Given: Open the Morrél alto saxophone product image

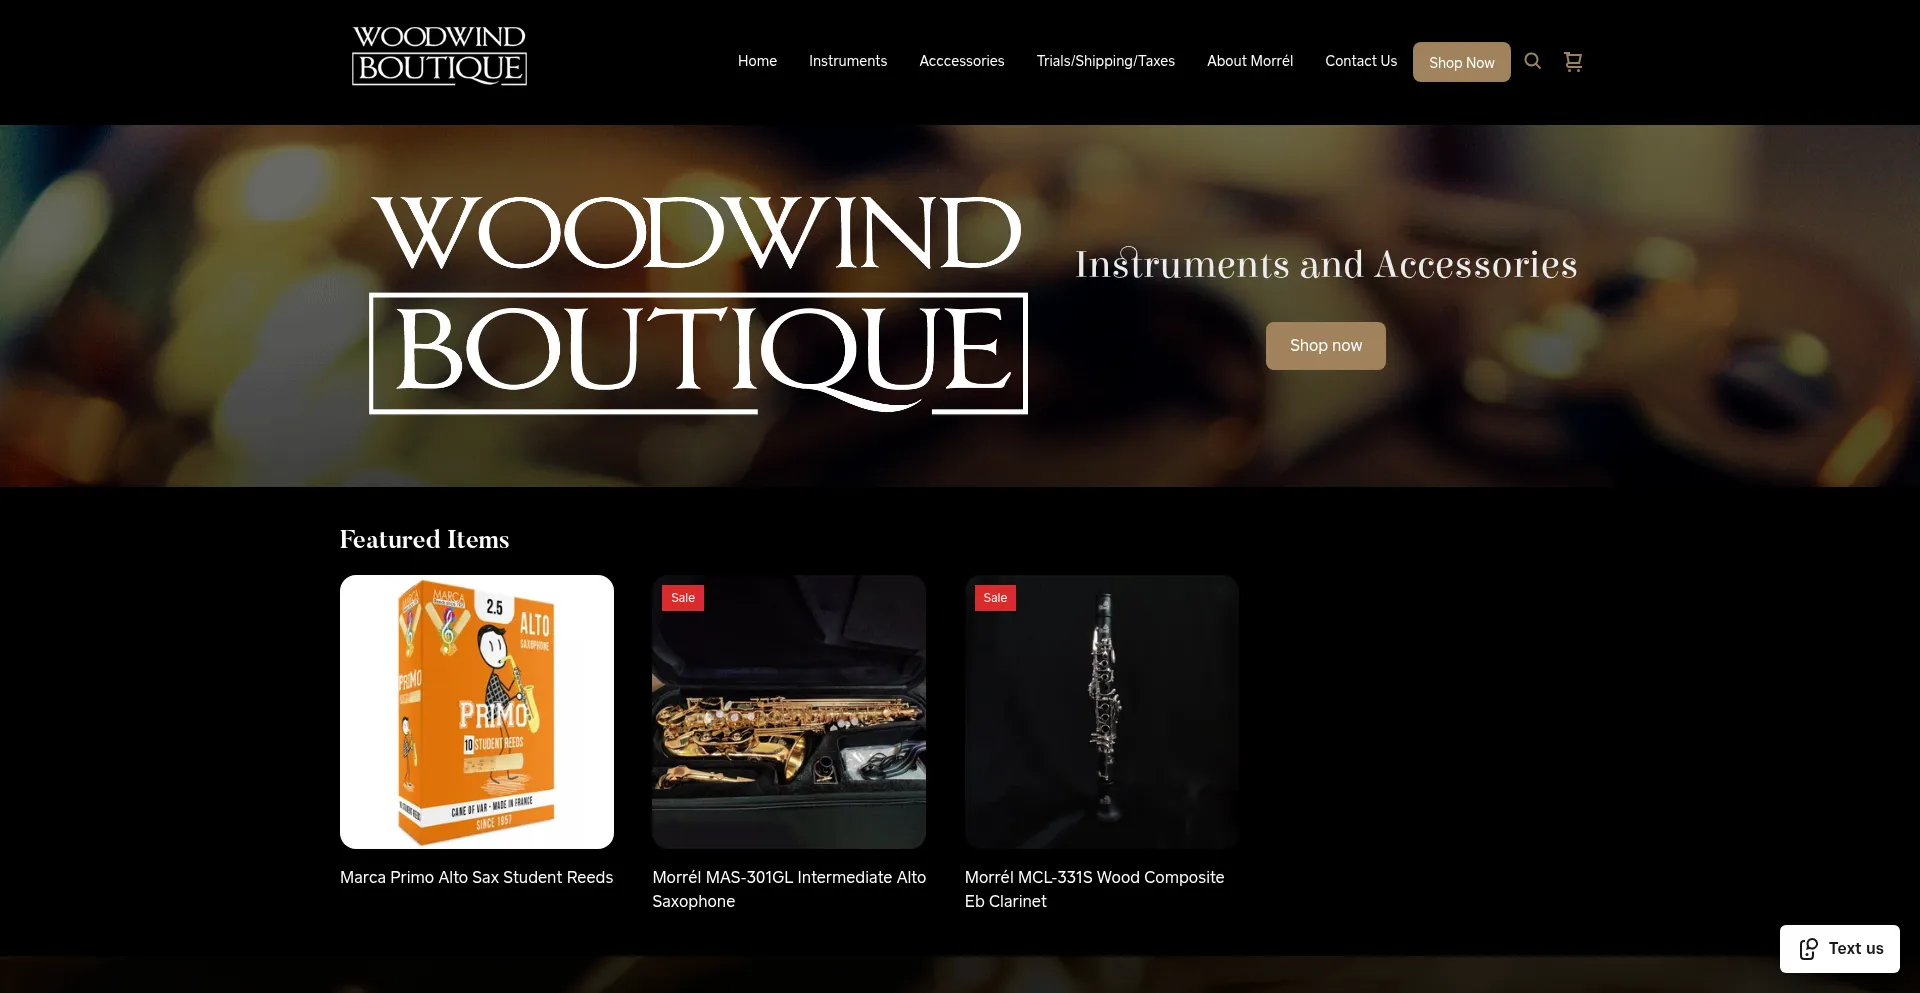Looking at the screenshot, I should coord(789,712).
